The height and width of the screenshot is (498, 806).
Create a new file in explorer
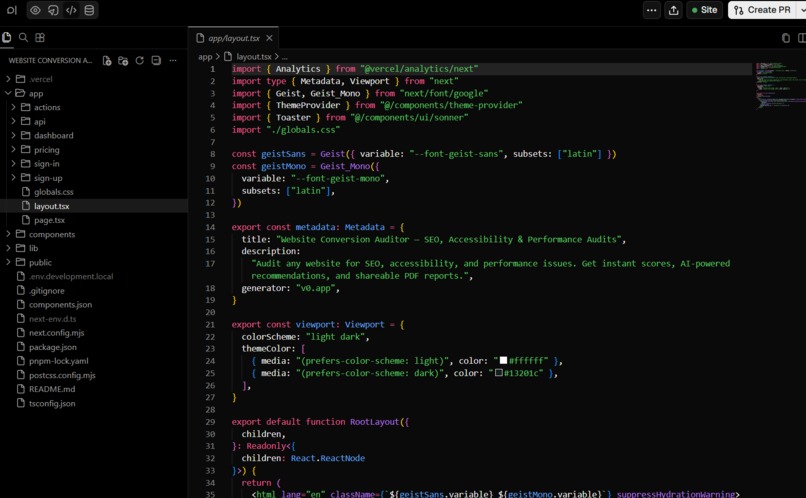pyautogui.click(x=107, y=61)
